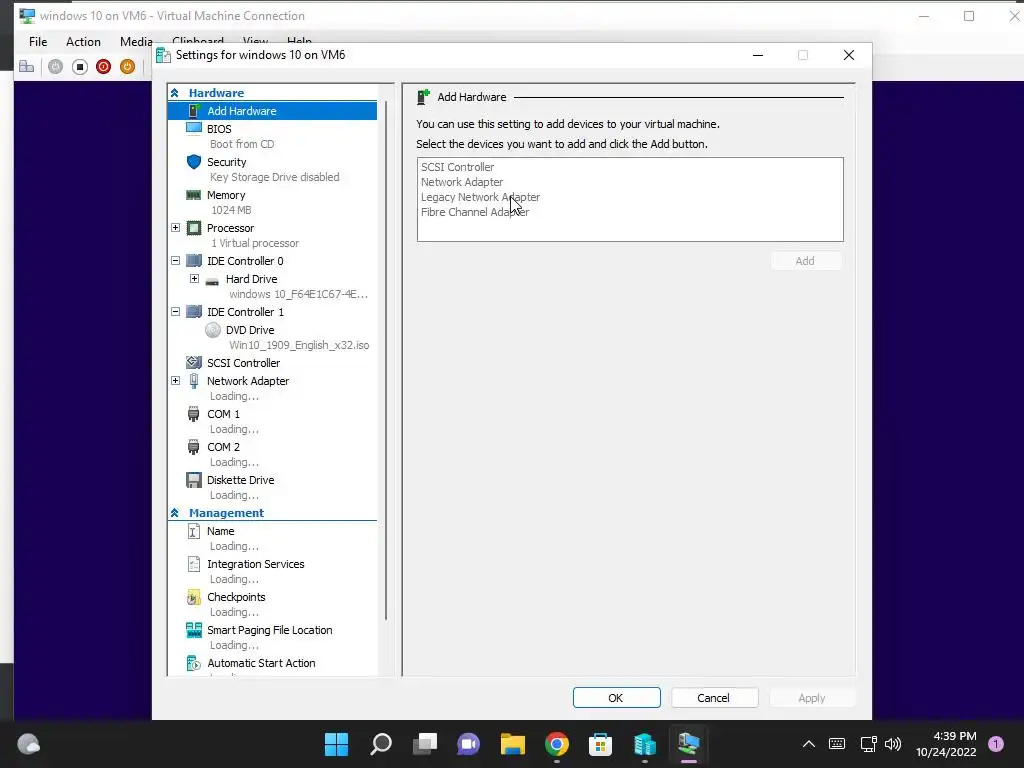Show hidden system tray icons chevron
This screenshot has width=1024, height=768.
[x=808, y=744]
